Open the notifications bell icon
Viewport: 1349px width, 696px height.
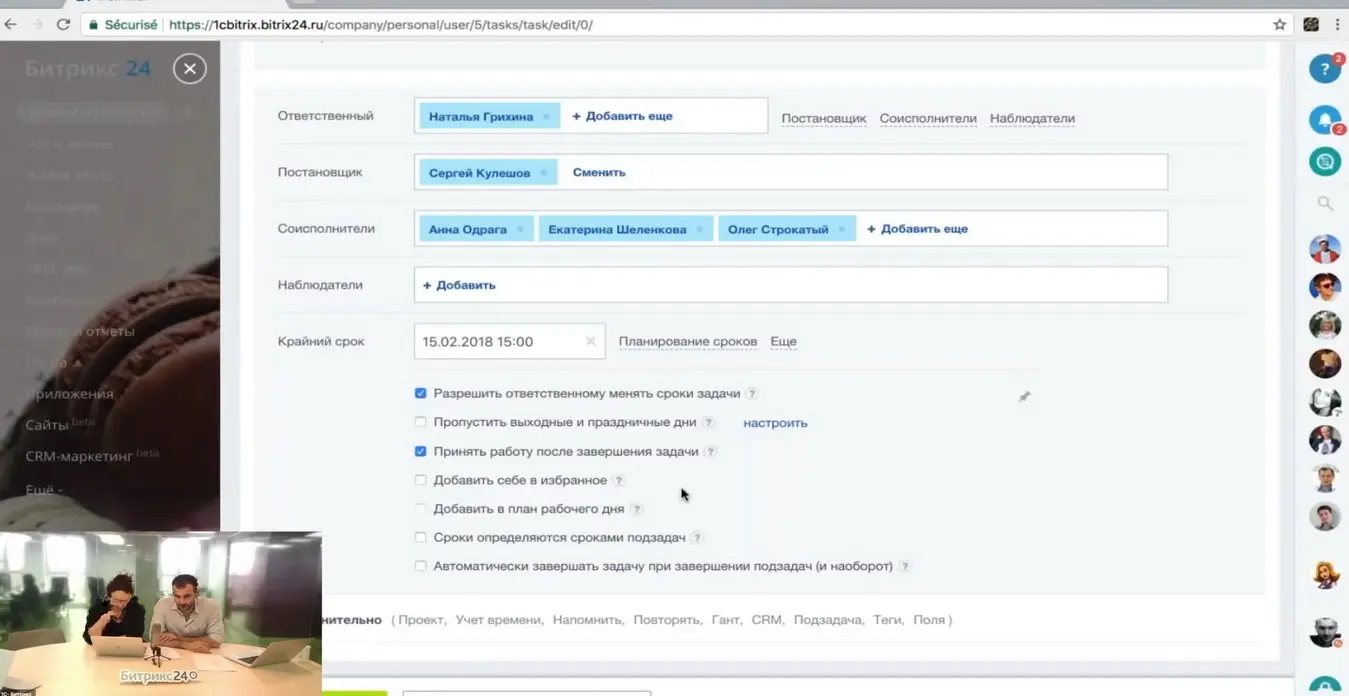[1324, 120]
